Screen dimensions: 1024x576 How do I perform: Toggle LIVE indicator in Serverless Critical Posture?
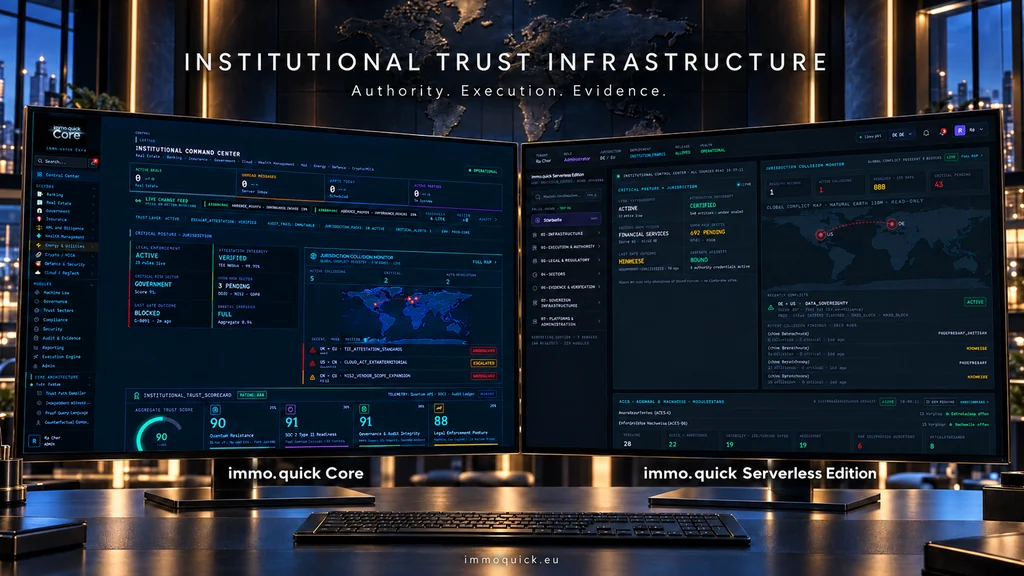[743, 185]
